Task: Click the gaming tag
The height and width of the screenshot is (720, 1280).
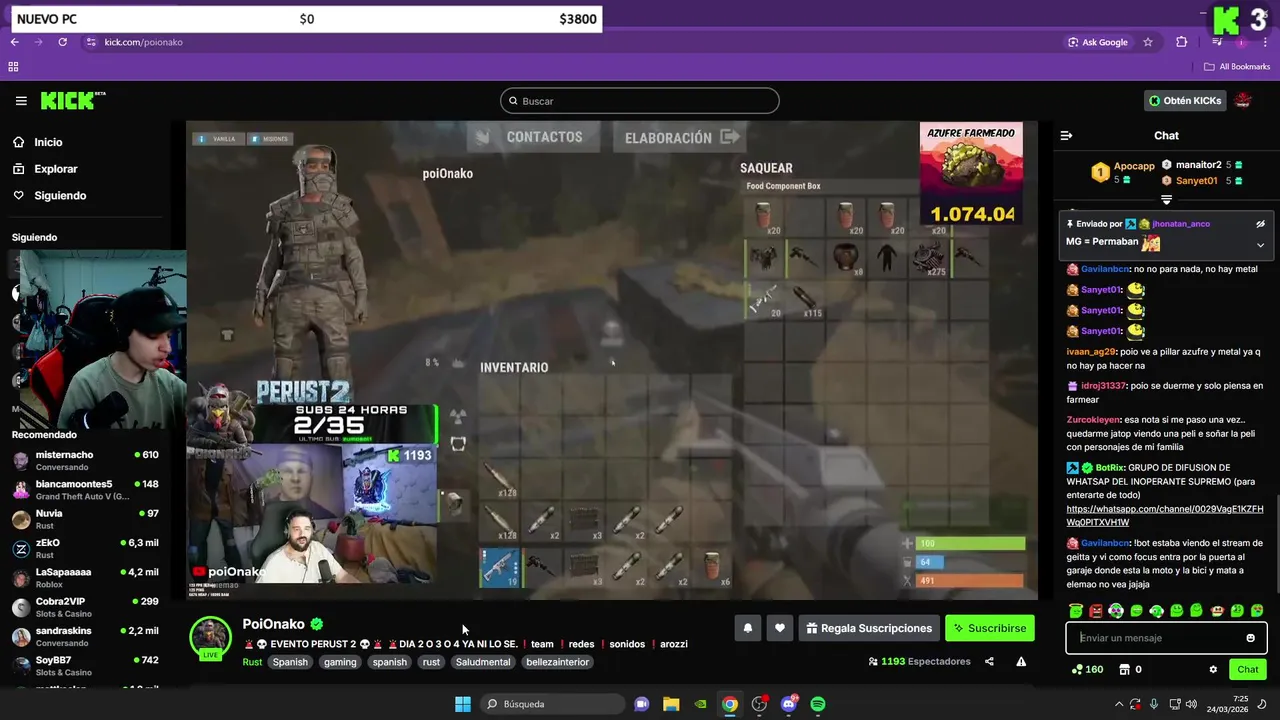Action: point(340,662)
